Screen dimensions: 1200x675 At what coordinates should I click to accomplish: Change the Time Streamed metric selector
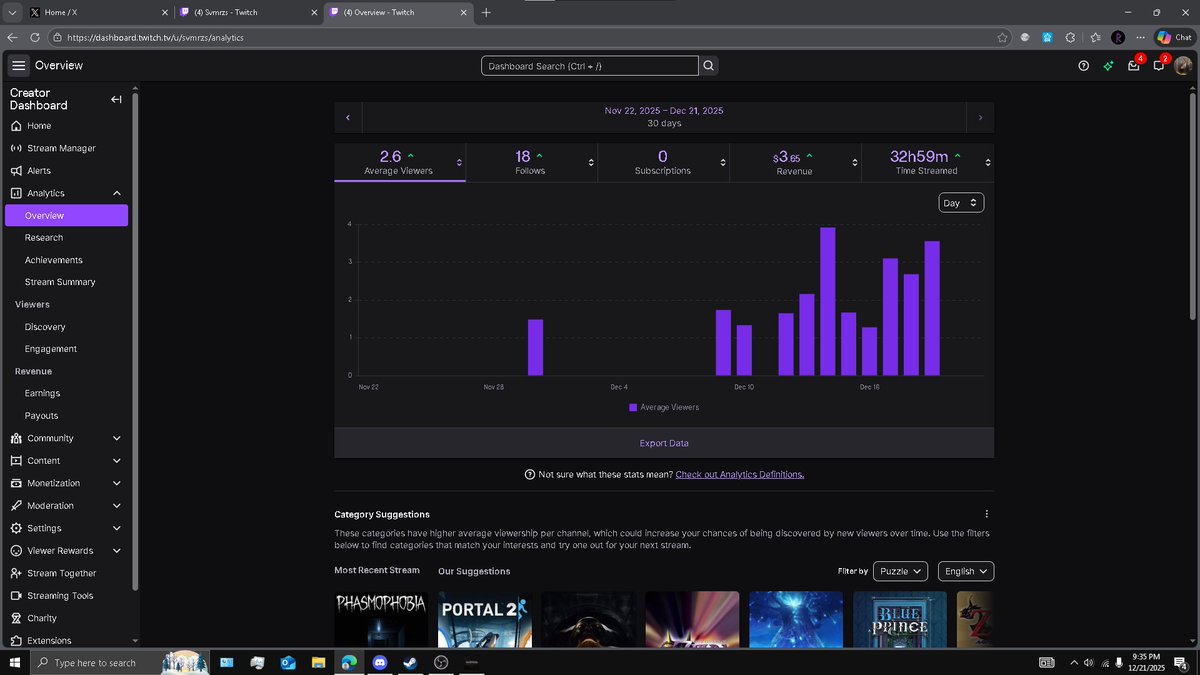coord(988,162)
